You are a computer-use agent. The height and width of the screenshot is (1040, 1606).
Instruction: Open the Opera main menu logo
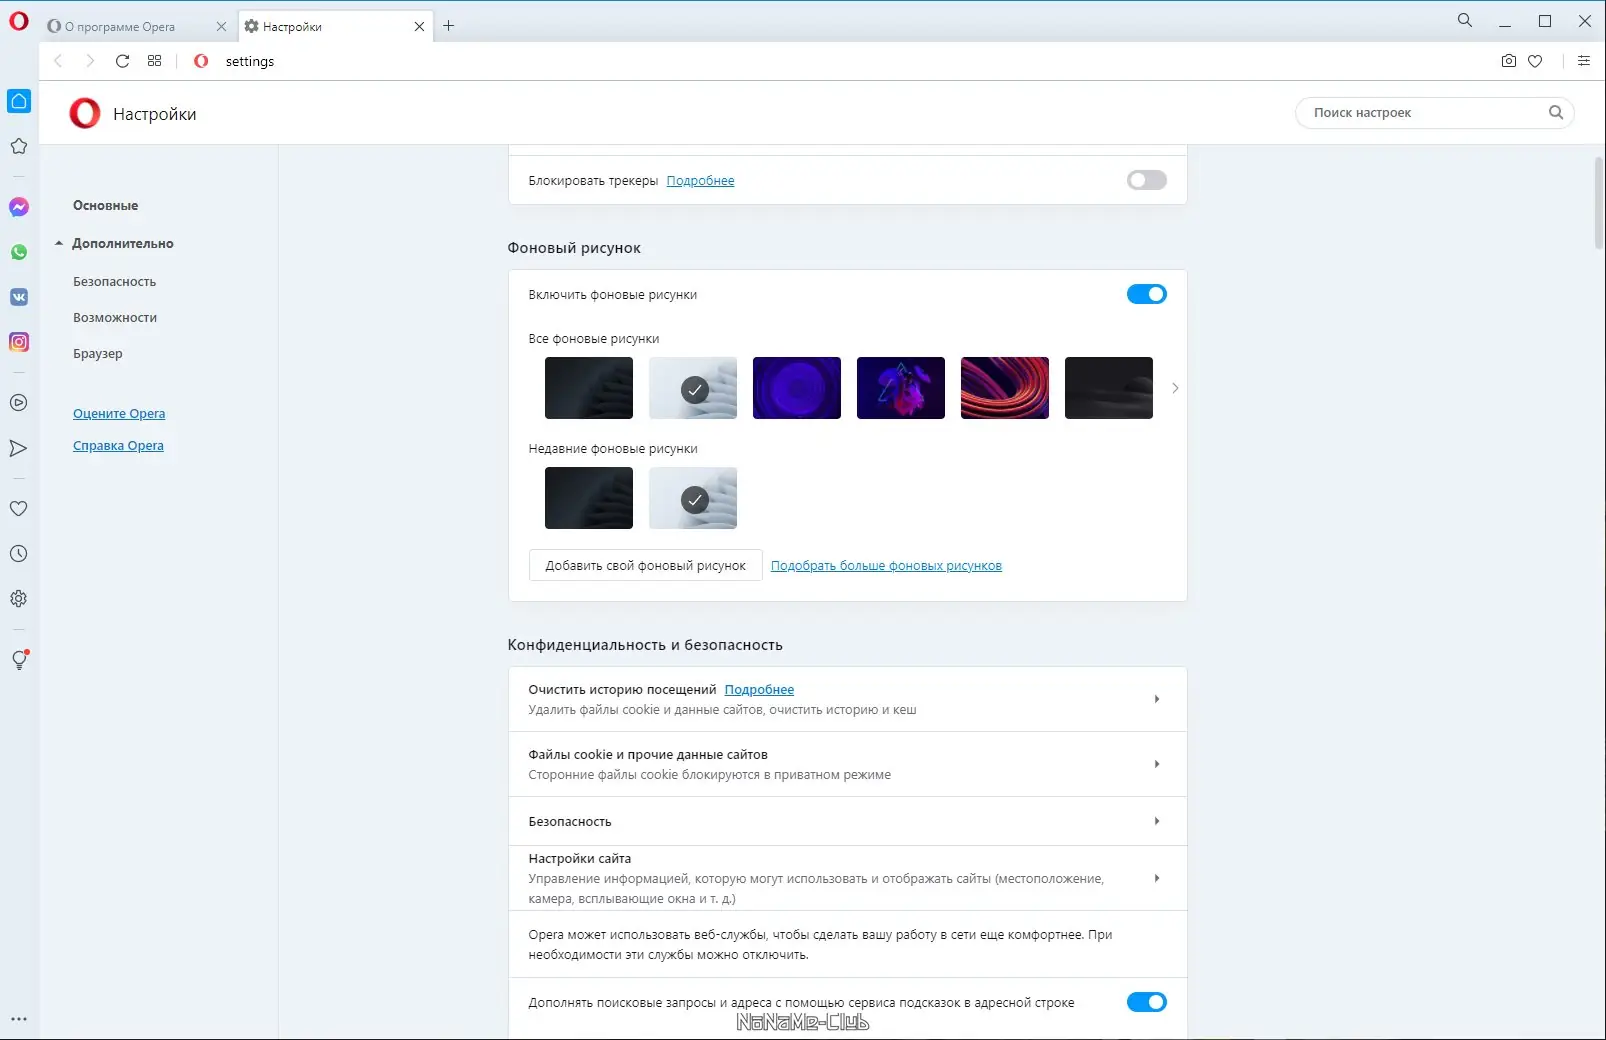(x=19, y=21)
